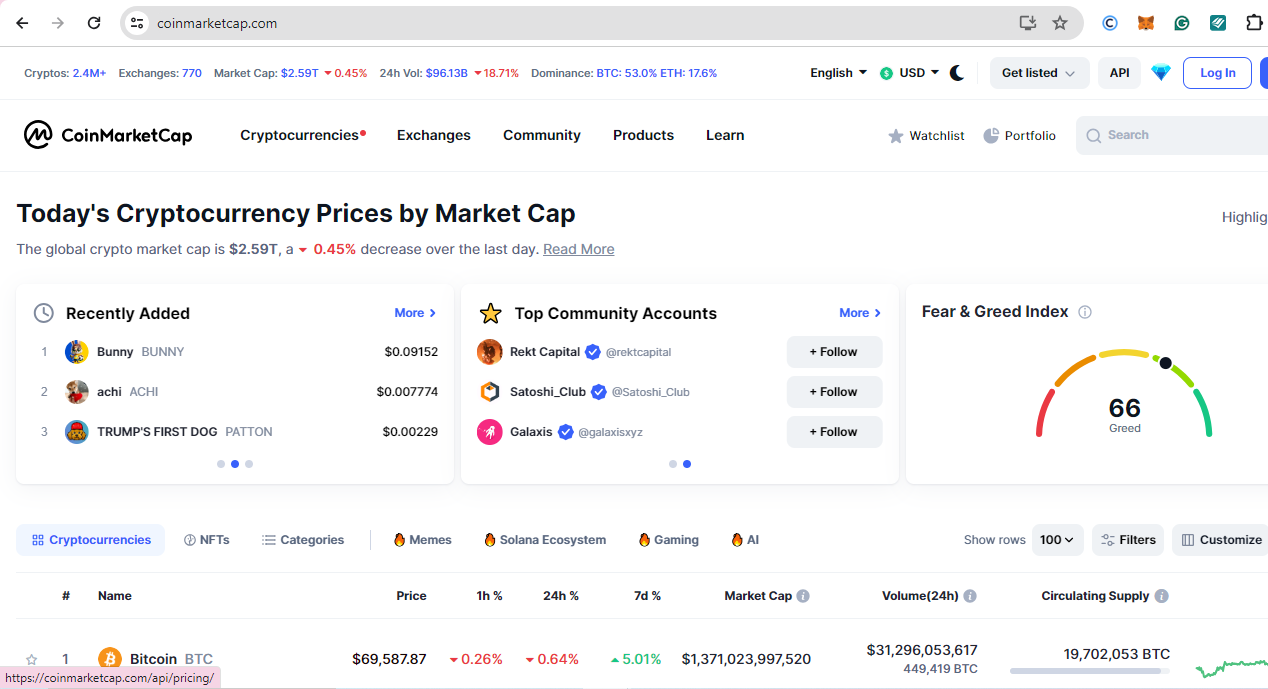Open the Products nav menu
Image resolution: width=1268 pixels, height=689 pixels.
[644, 135]
